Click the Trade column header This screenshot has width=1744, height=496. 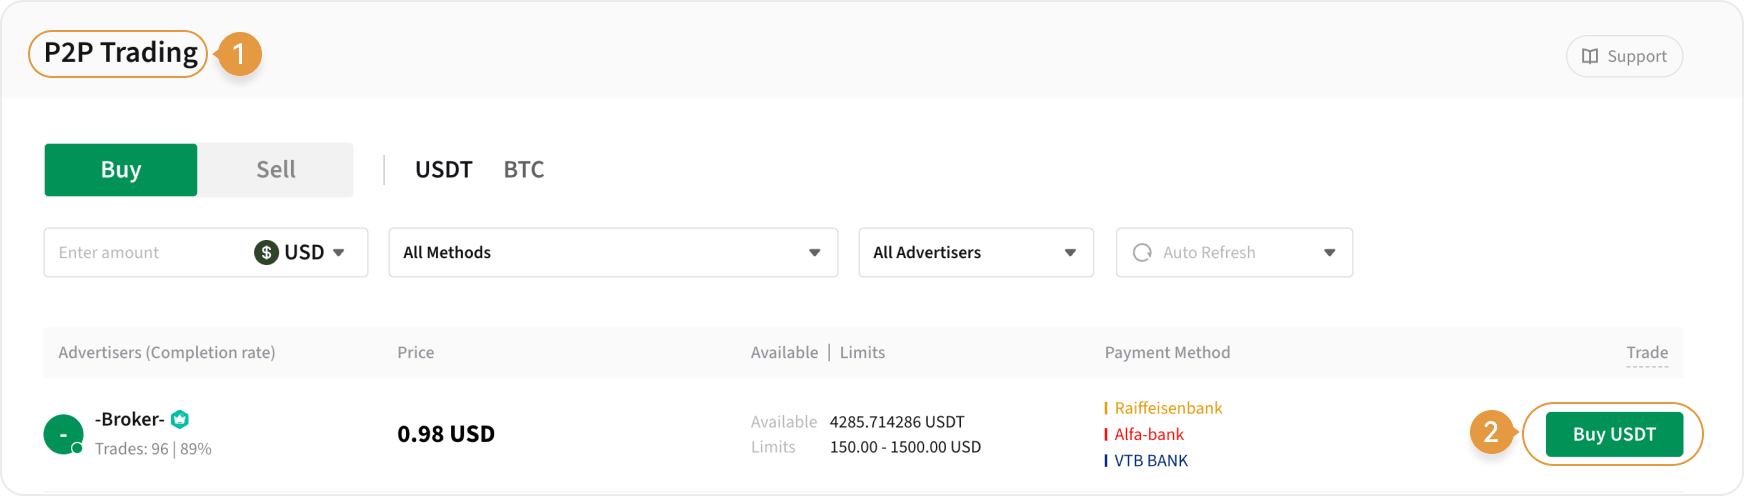click(1646, 352)
